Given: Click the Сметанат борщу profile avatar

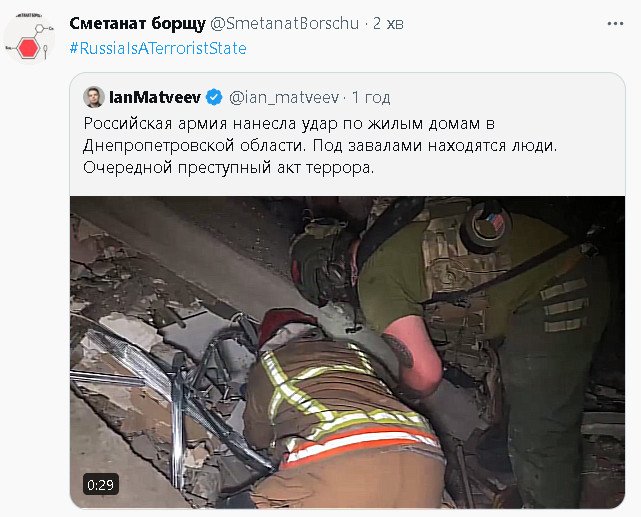Looking at the screenshot, I should pos(29,38).
